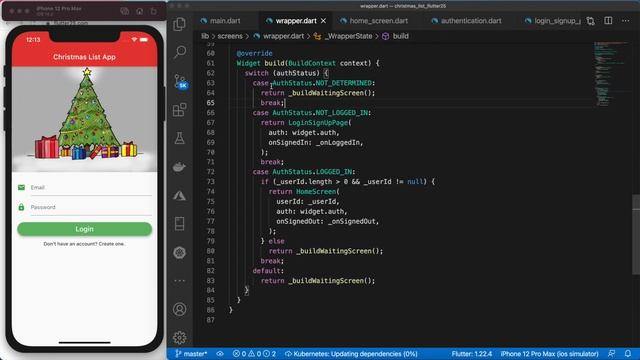Click "HomeScreen" on line 74
640x360 pixels.
coord(316,191)
